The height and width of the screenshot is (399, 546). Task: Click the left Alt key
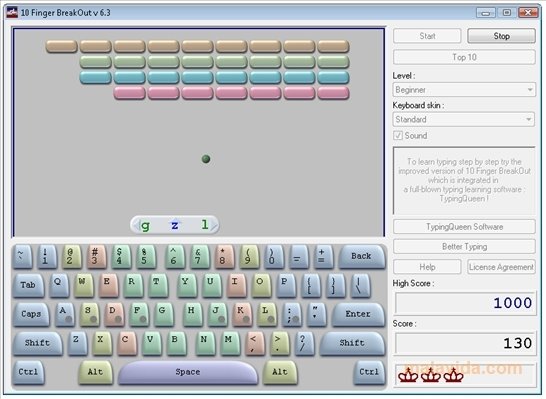point(96,372)
